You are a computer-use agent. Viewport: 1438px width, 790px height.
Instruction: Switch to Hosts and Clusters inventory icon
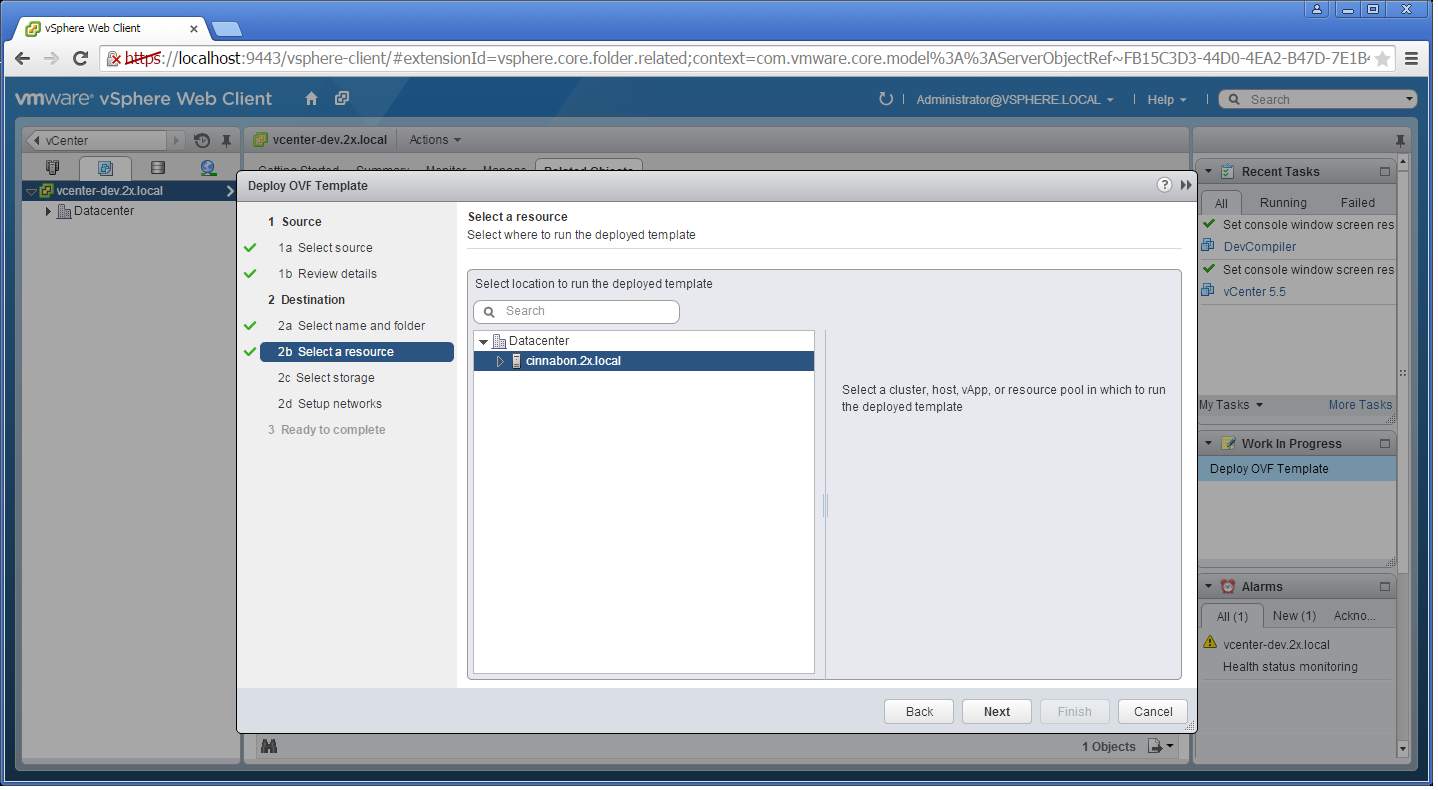tap(53, 168)
